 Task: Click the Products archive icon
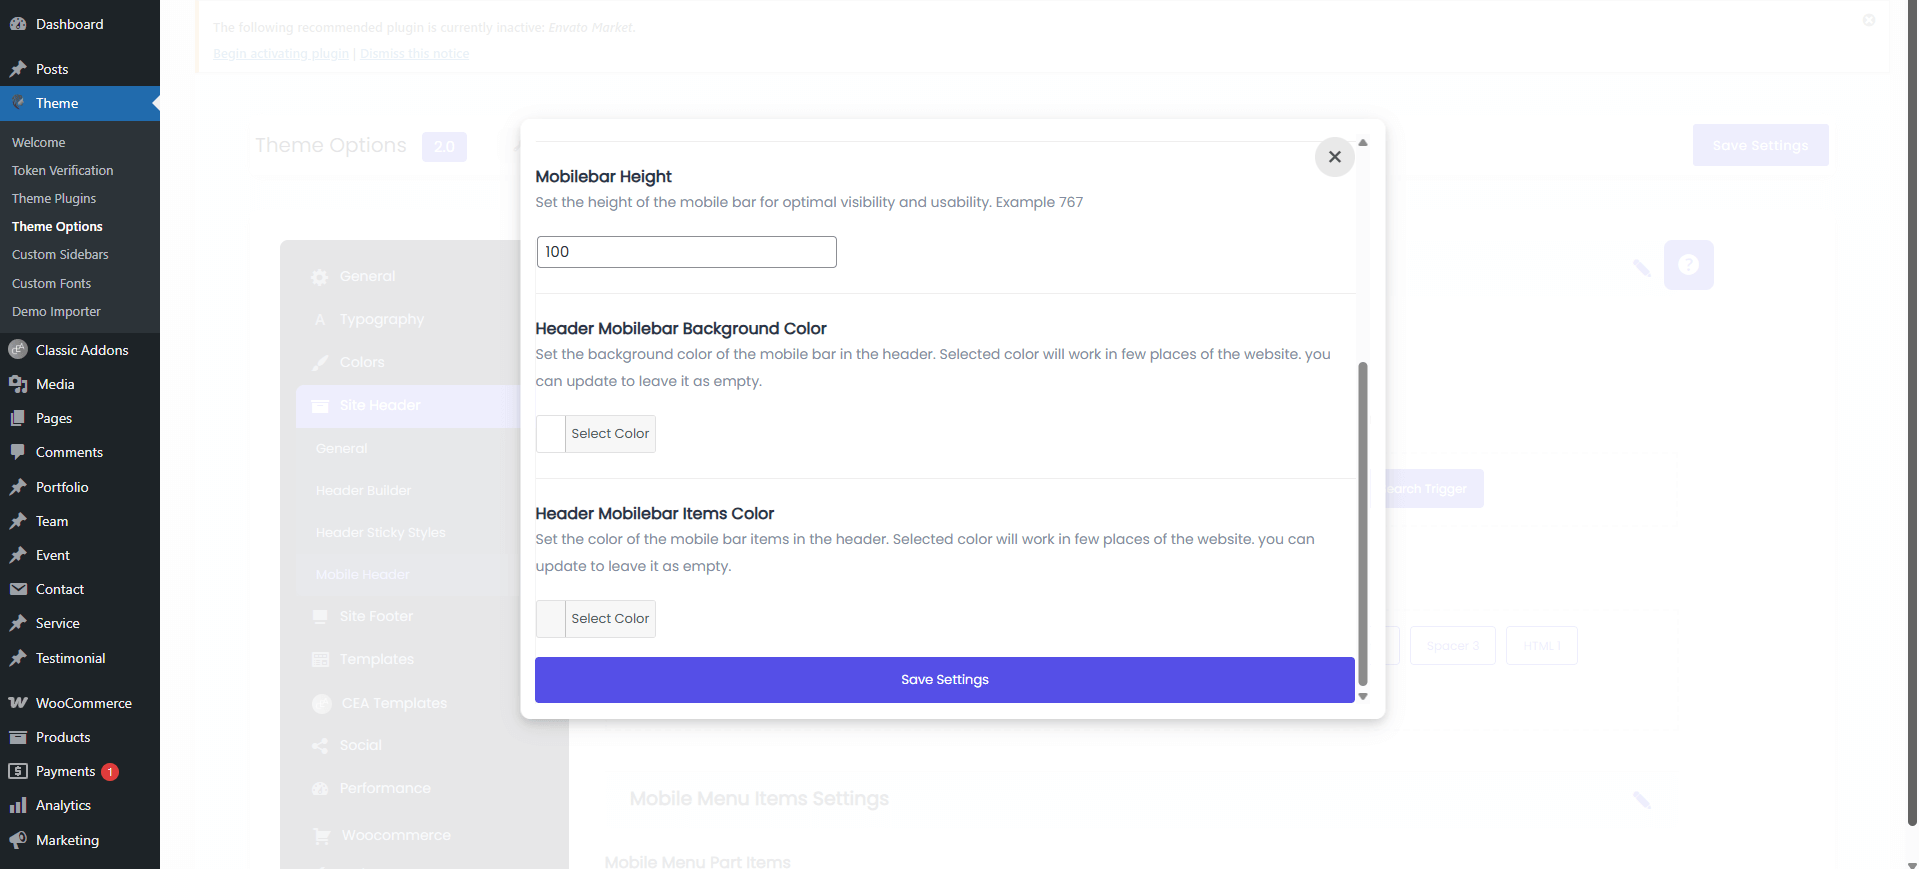point(18,737)
